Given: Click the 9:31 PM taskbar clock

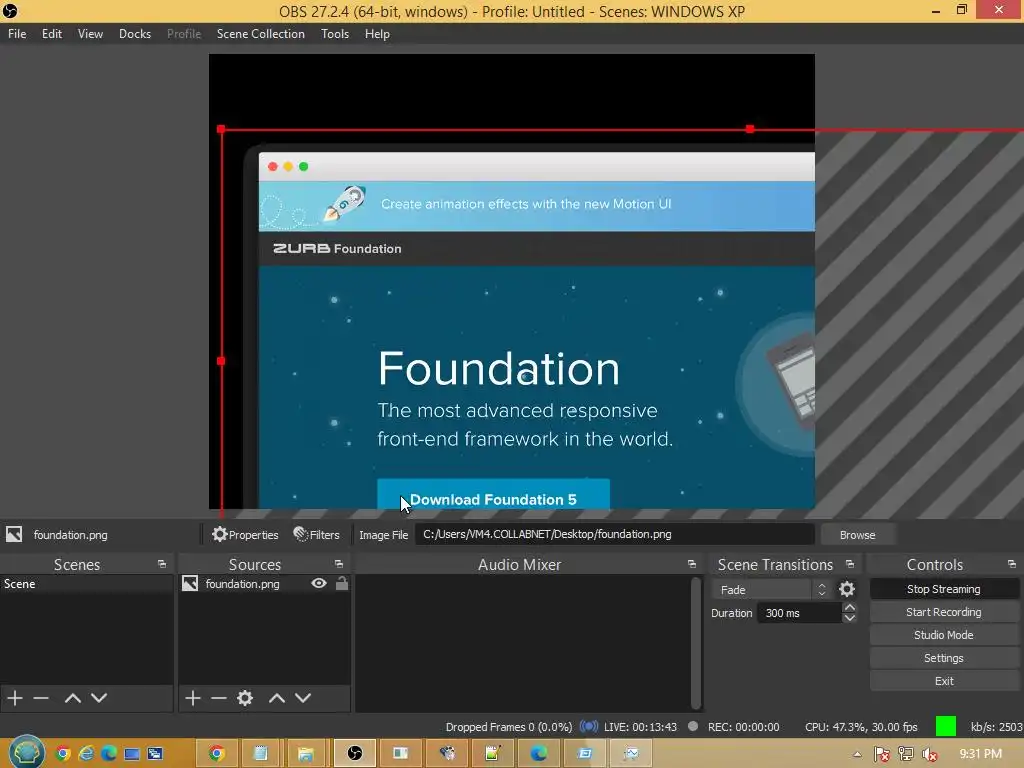Looking at the screenshot, I should point(980,754).
